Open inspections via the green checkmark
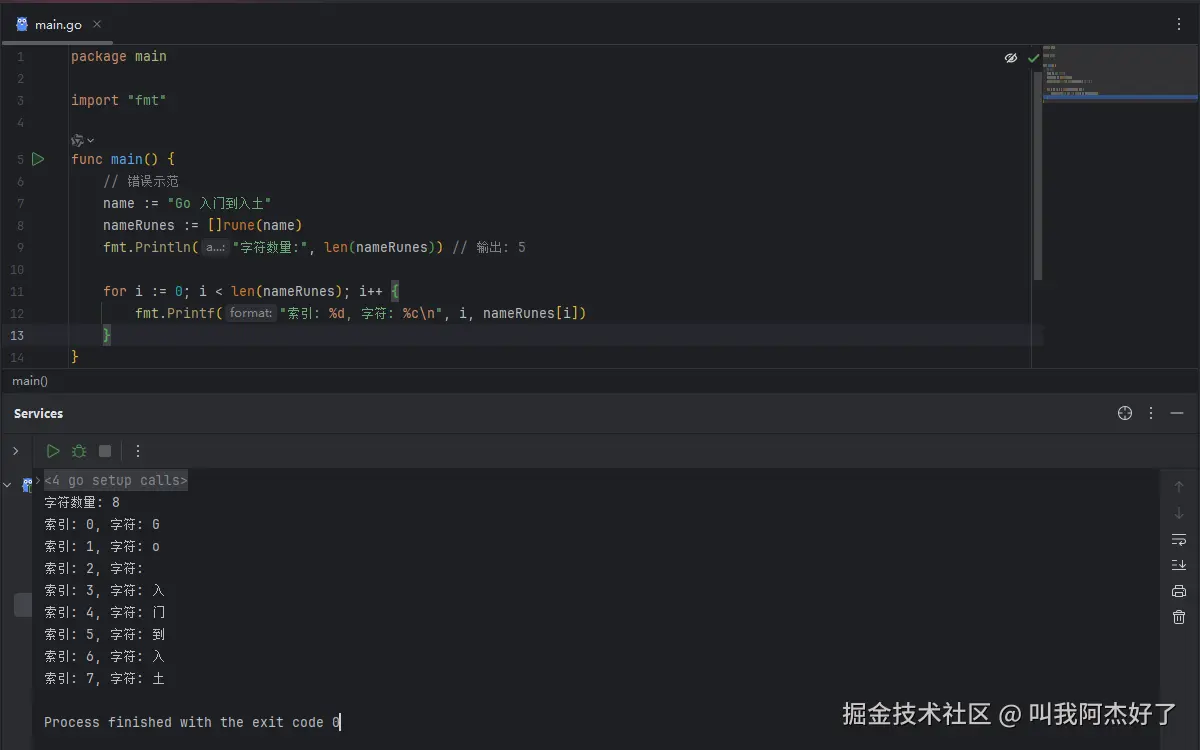This screenshot has width=1200, height=750. [x=1033, y=58]
